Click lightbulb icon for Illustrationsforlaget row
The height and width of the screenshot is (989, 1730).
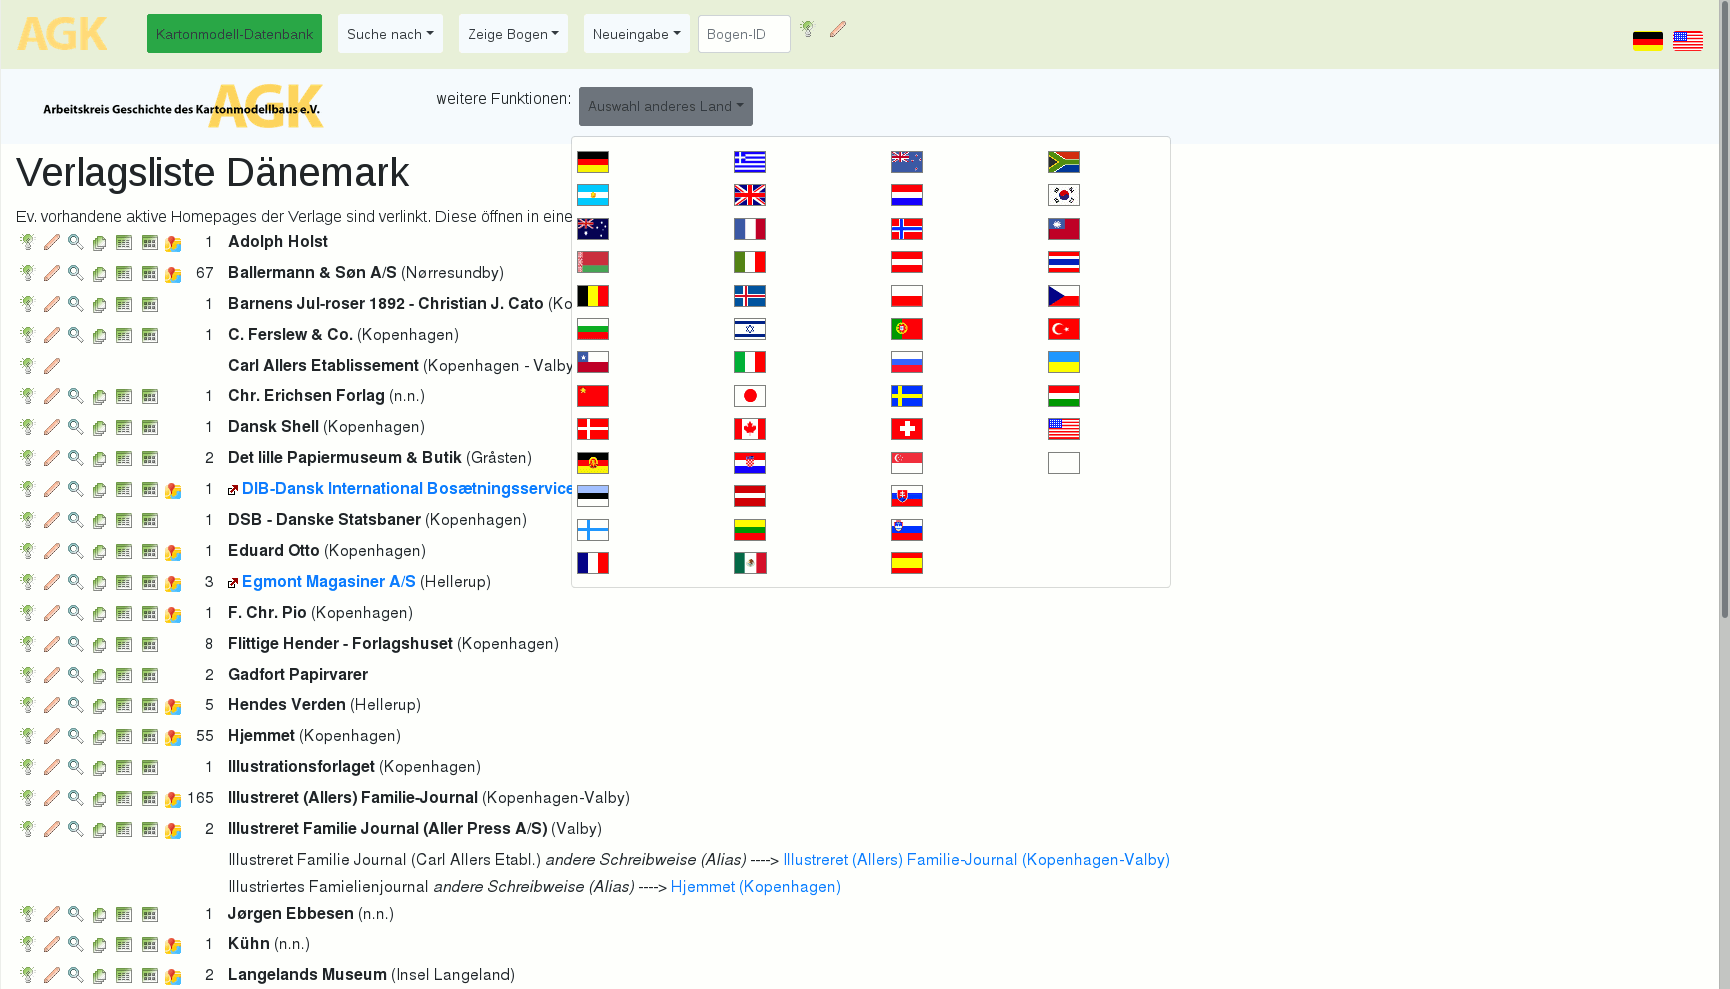[x=27, y=767]
